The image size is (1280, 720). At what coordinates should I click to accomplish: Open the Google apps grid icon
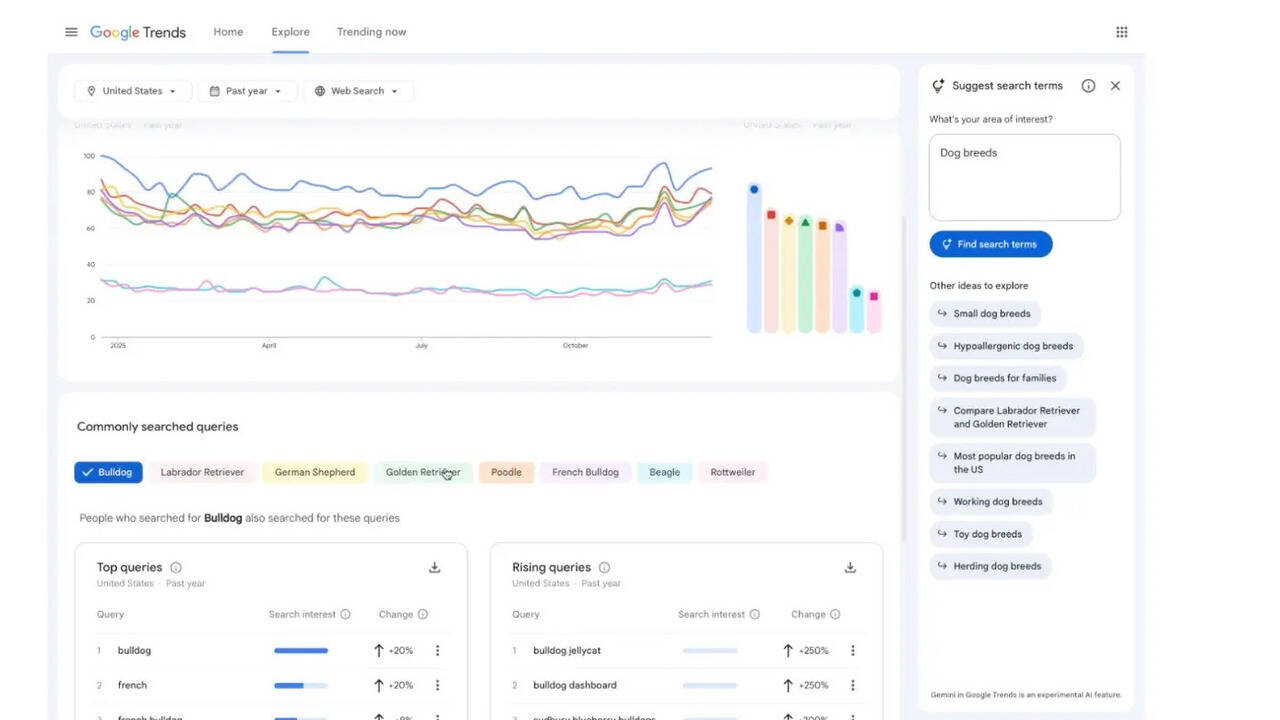1122,31
